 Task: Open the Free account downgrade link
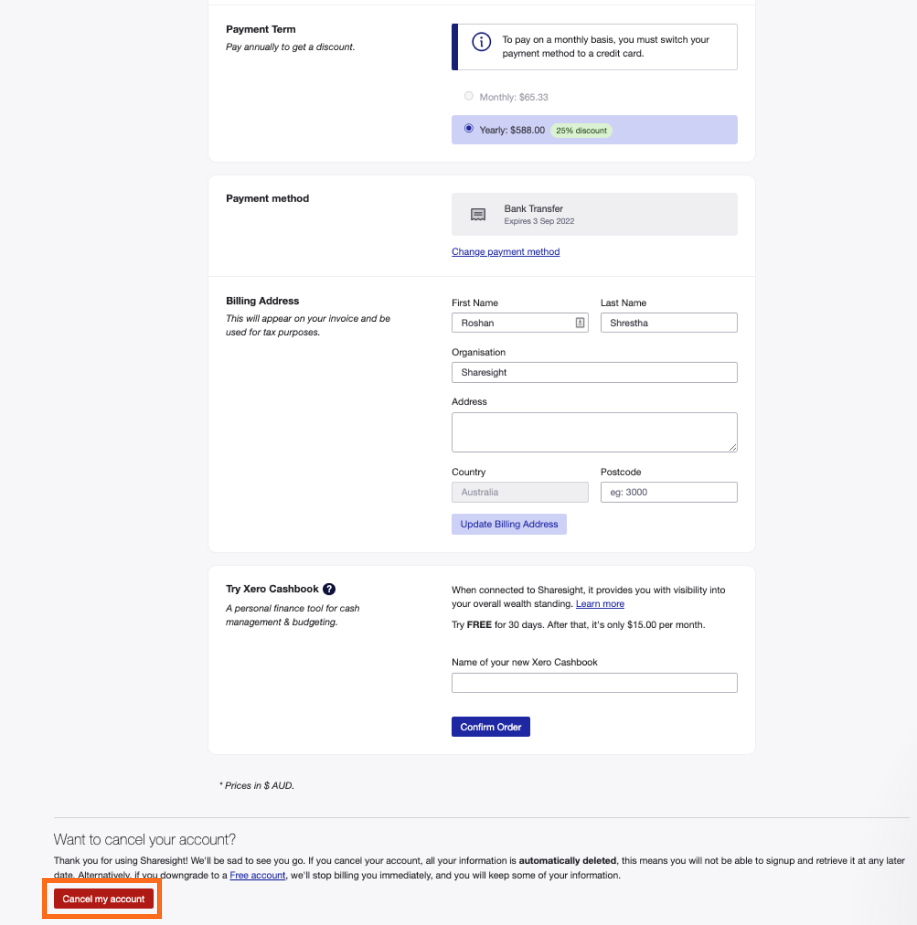257,875
